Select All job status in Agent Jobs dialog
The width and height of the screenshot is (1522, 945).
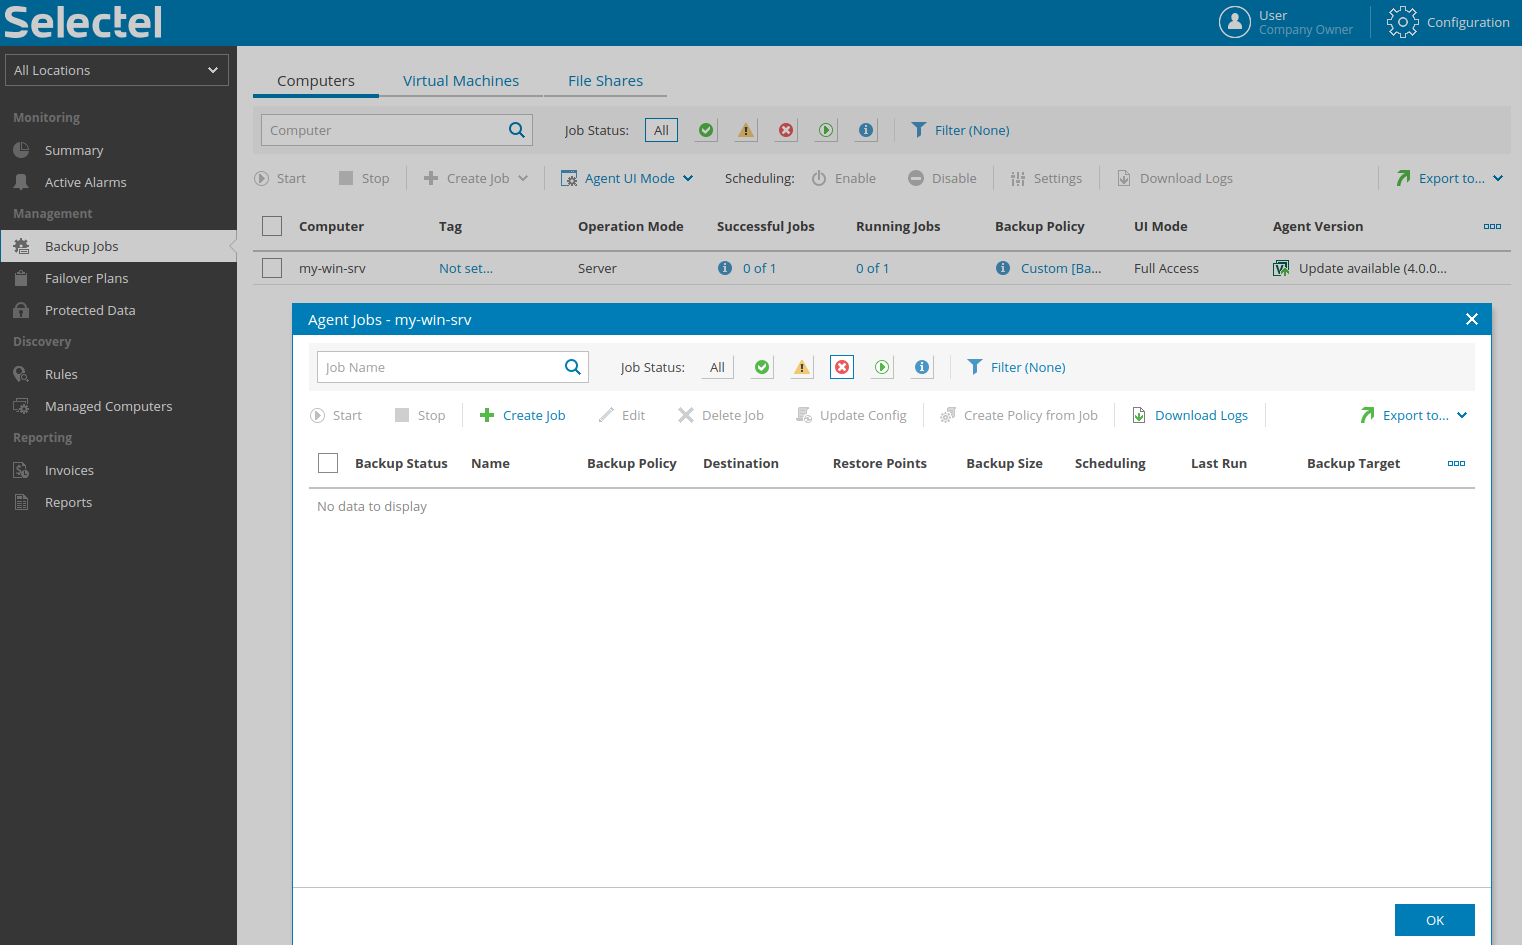717,367
